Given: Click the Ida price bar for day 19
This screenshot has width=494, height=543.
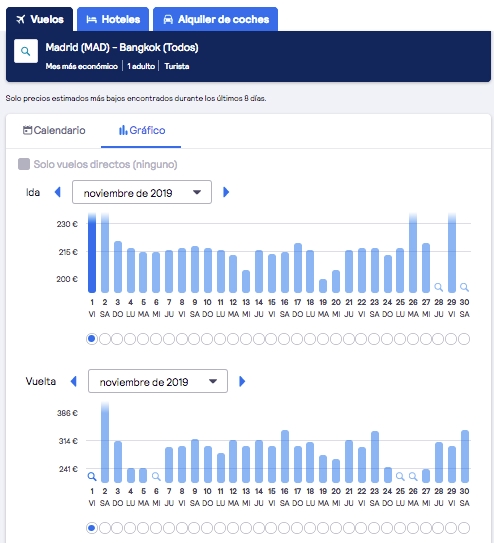Looking at the screenshot, I should [323, 286].
